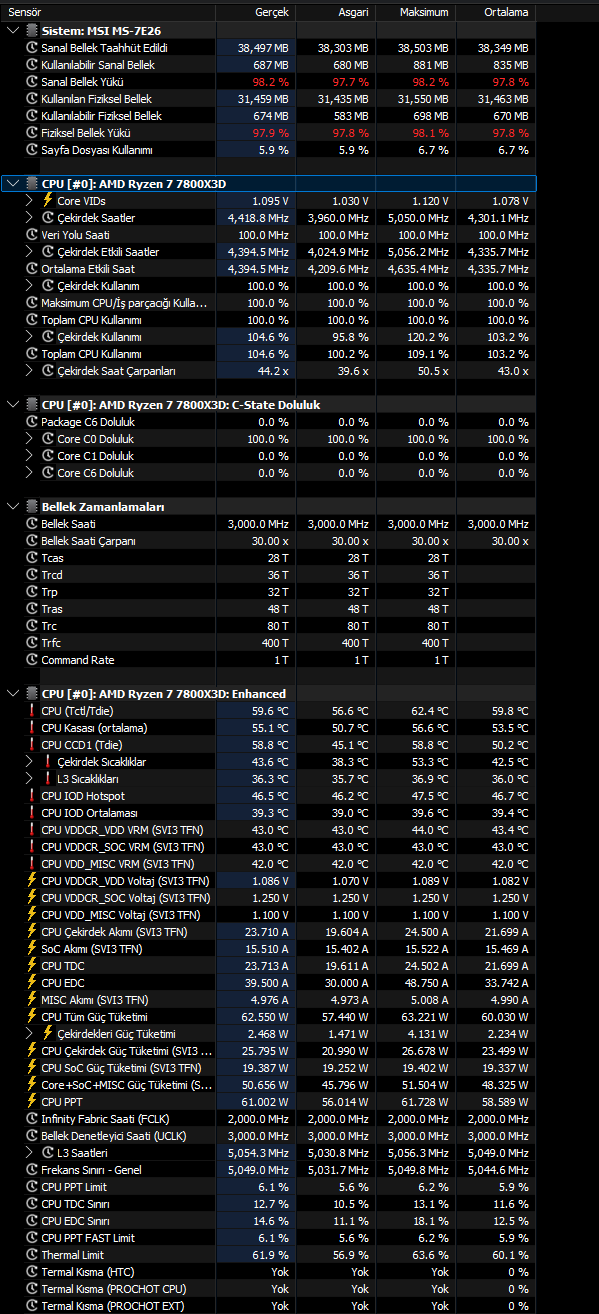
Task: Expand the Core C0 Doluluk row
Action: (29, 439)
